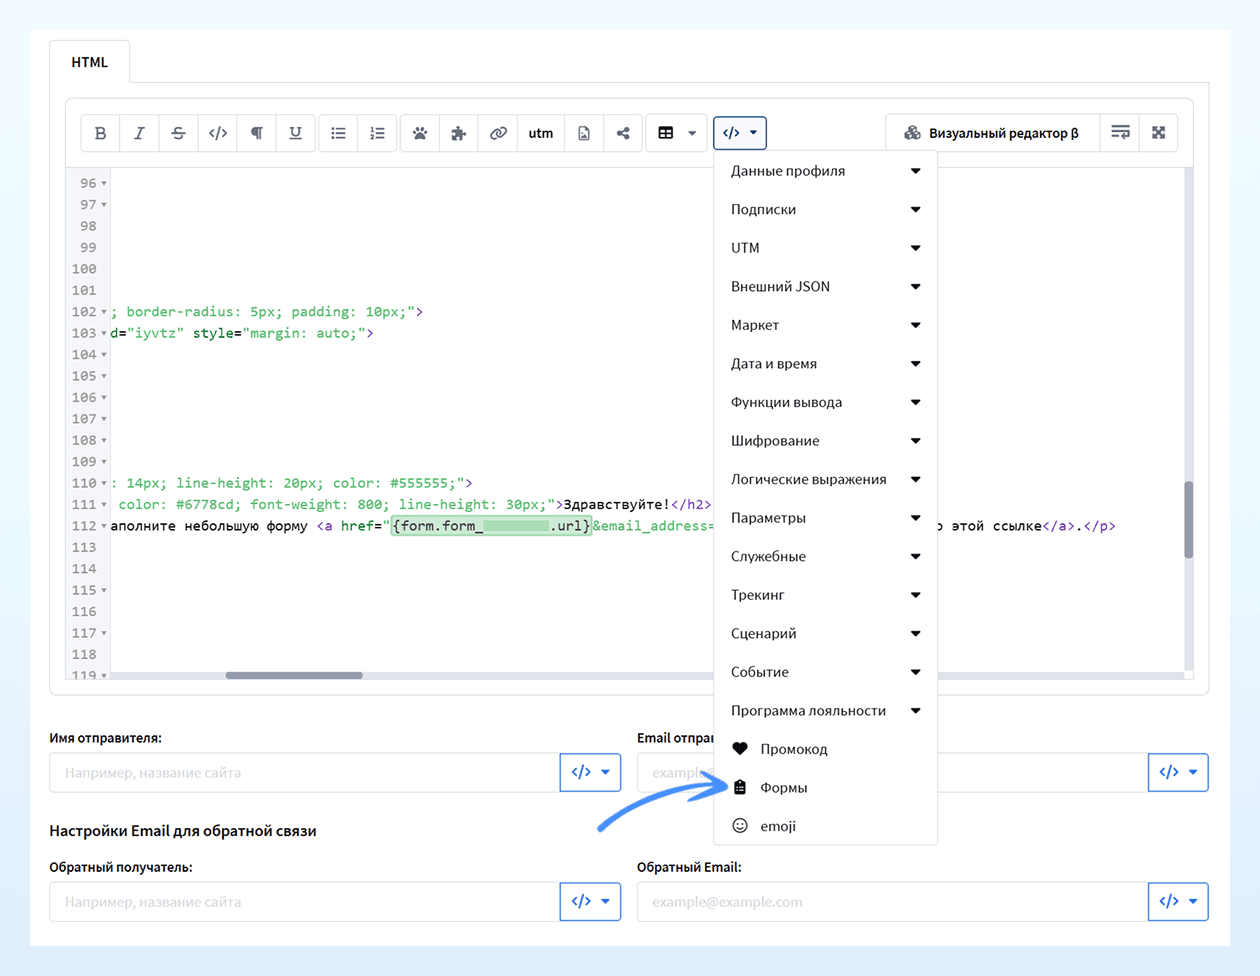Open Шифрование submenu

pos(825,441)
